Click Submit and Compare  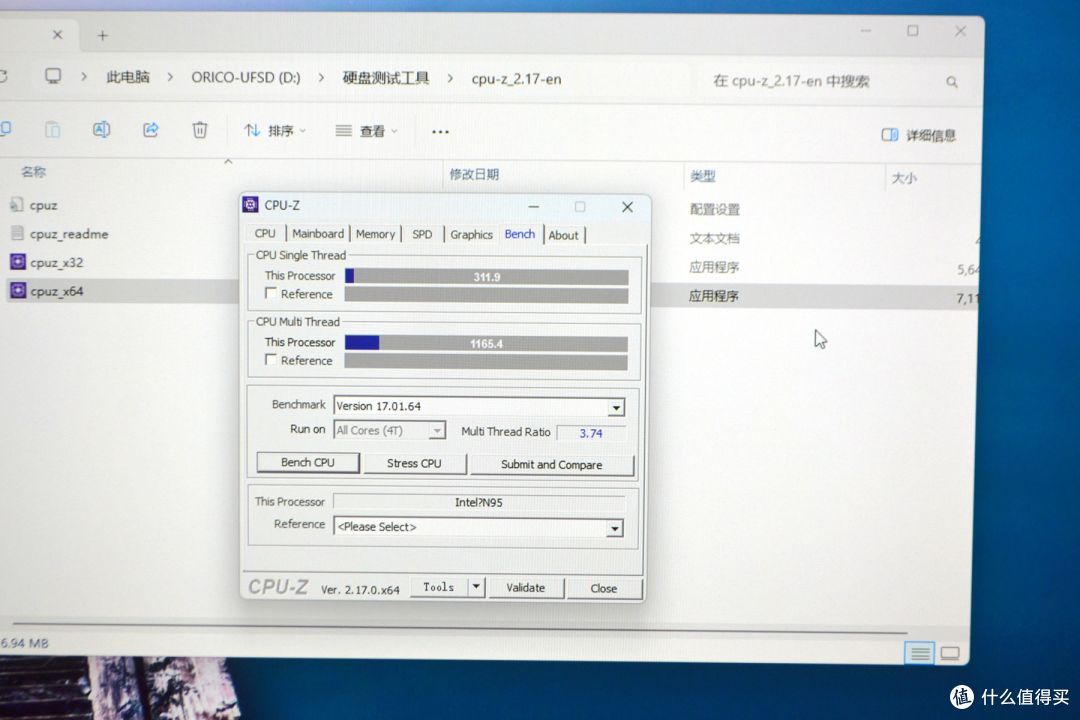[552, 465]
